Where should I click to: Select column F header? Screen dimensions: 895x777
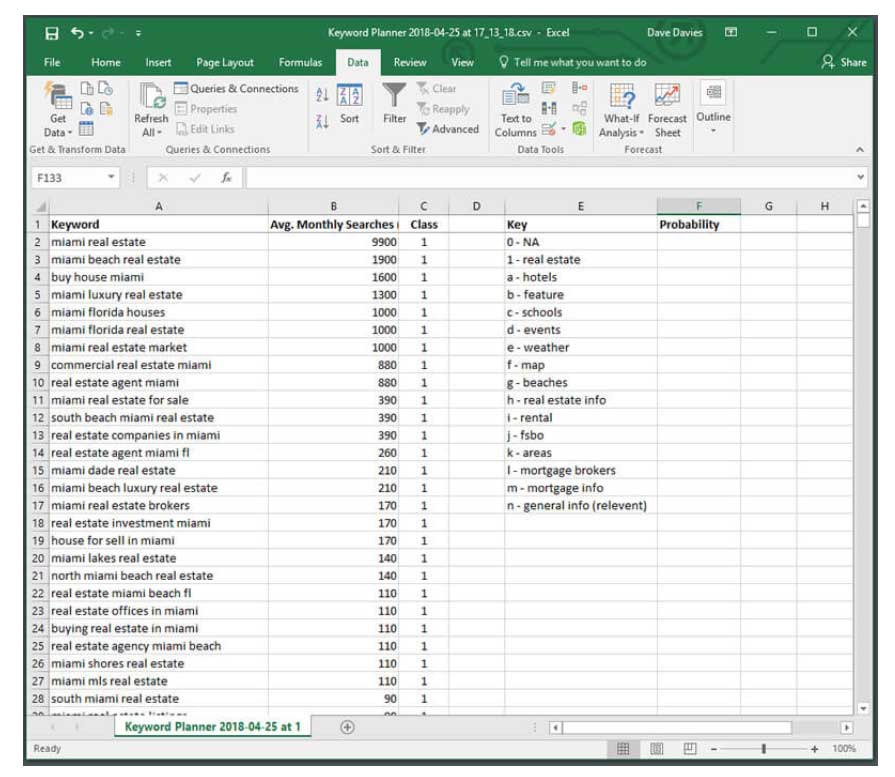click(x=699, y=206)
